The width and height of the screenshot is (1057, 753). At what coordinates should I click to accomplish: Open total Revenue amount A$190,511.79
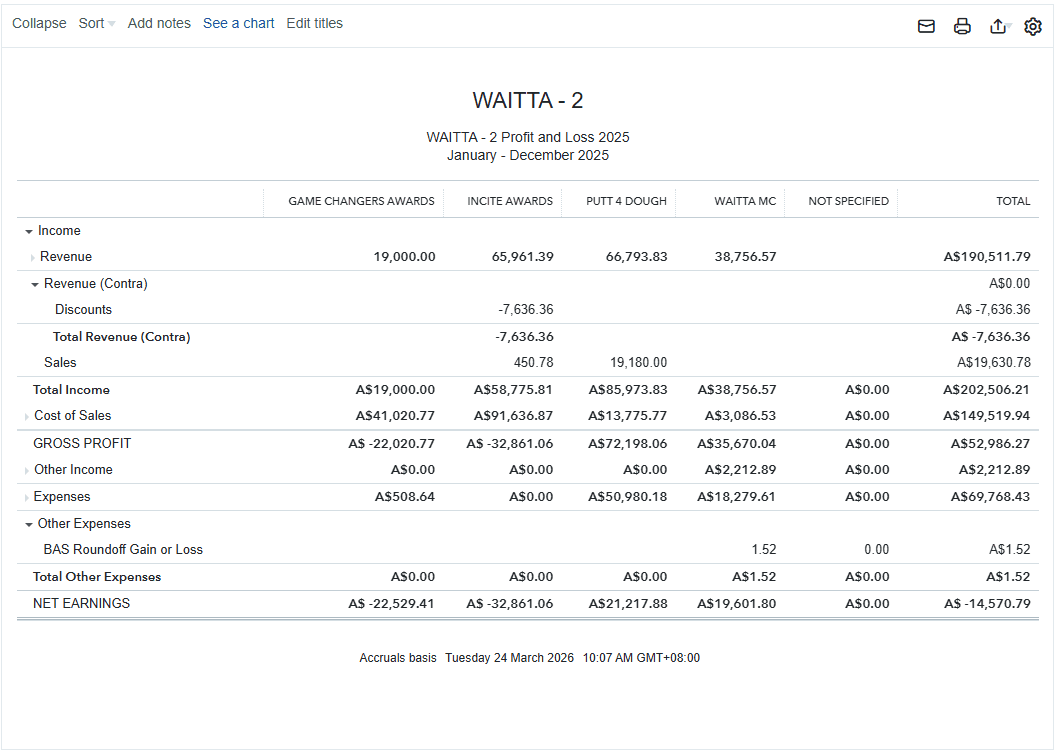point(986,257)
